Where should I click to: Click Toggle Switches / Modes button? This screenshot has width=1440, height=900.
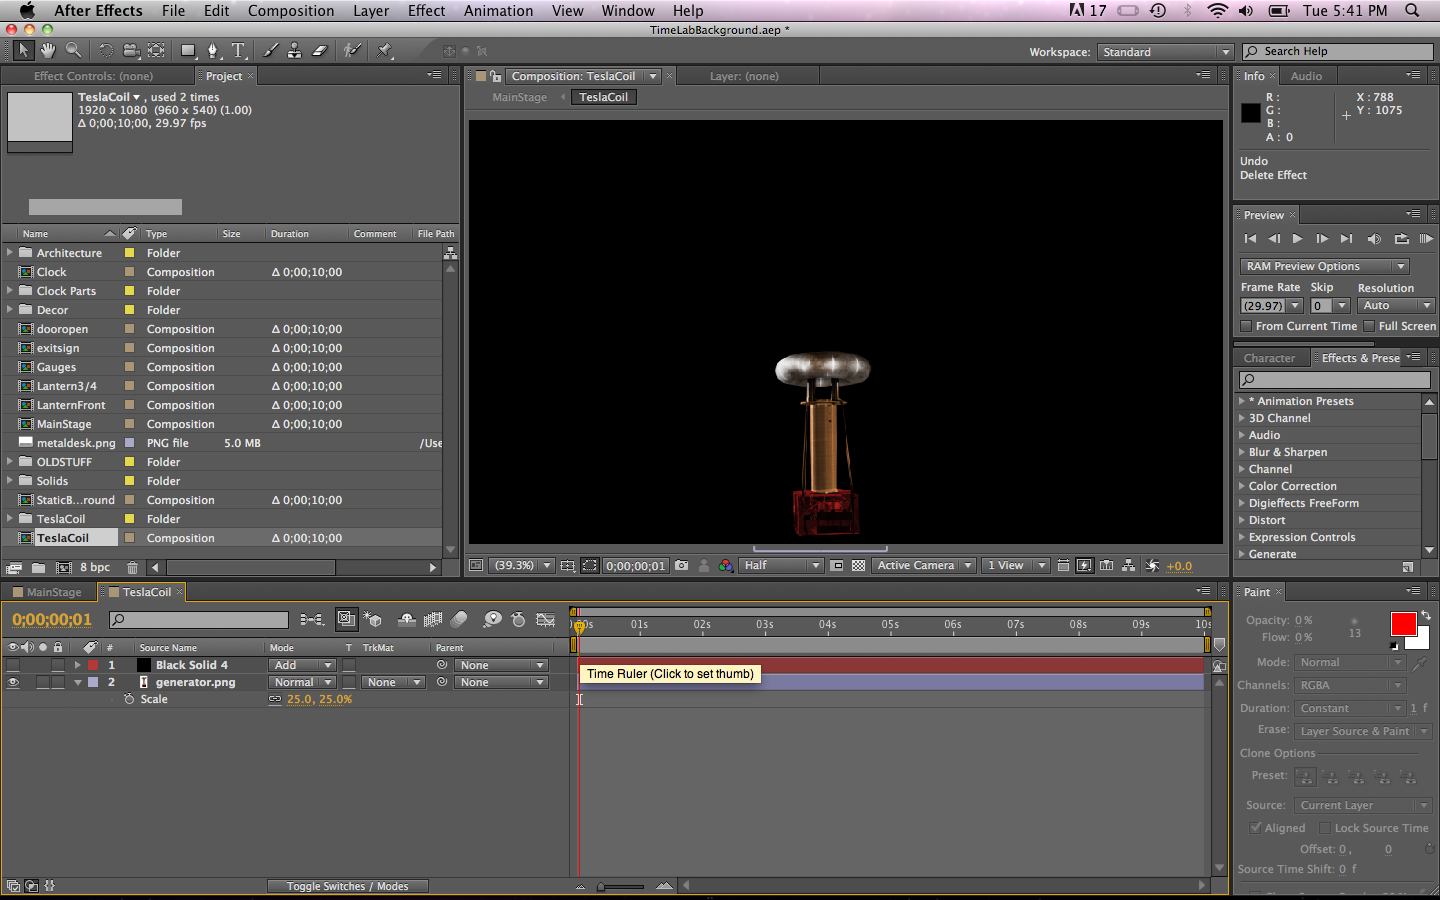pyautogui.click(x=347, y=886)
